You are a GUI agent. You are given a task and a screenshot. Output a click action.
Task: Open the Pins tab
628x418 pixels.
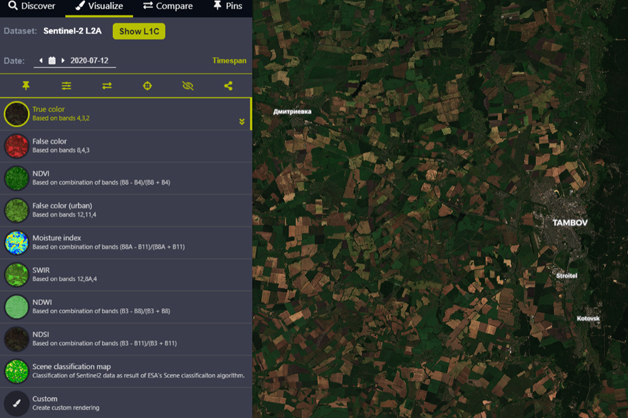pos(227,7)
